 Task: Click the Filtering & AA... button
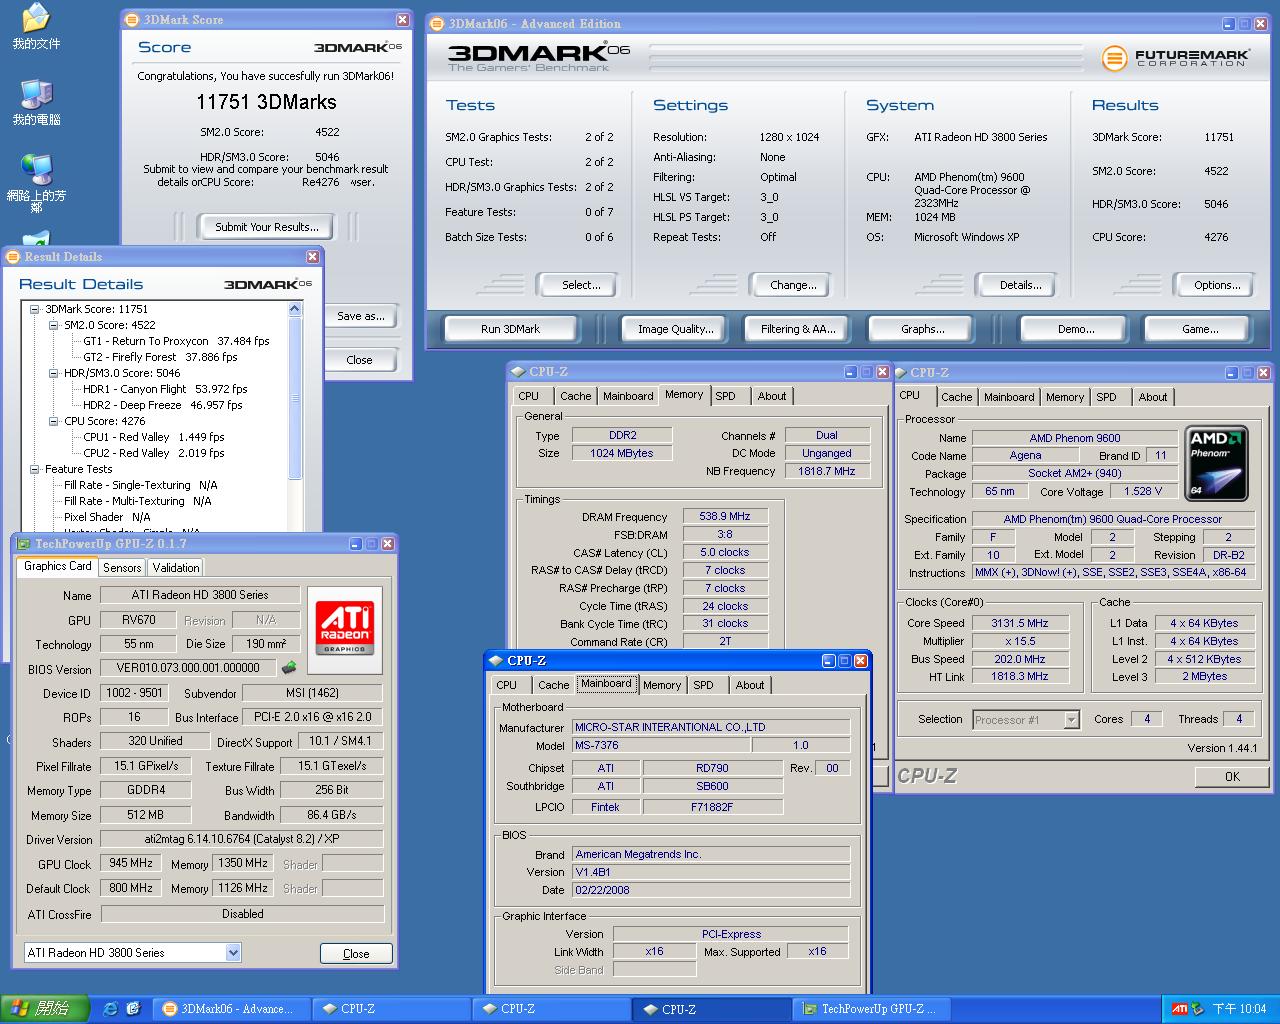tap(798, 329)
